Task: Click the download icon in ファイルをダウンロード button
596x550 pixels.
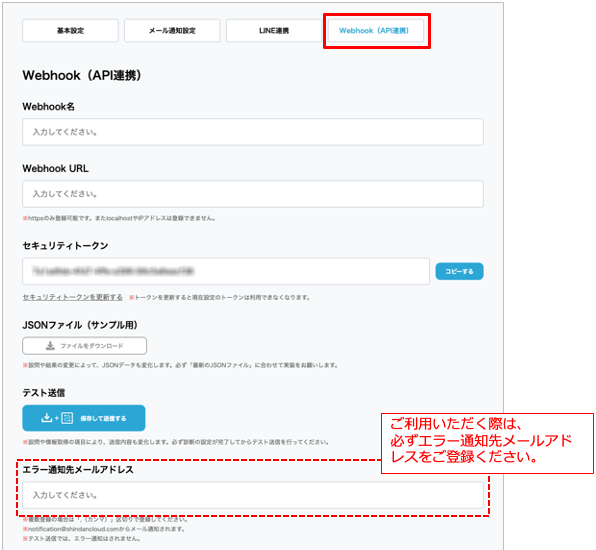Action: (x=50, y=346)
